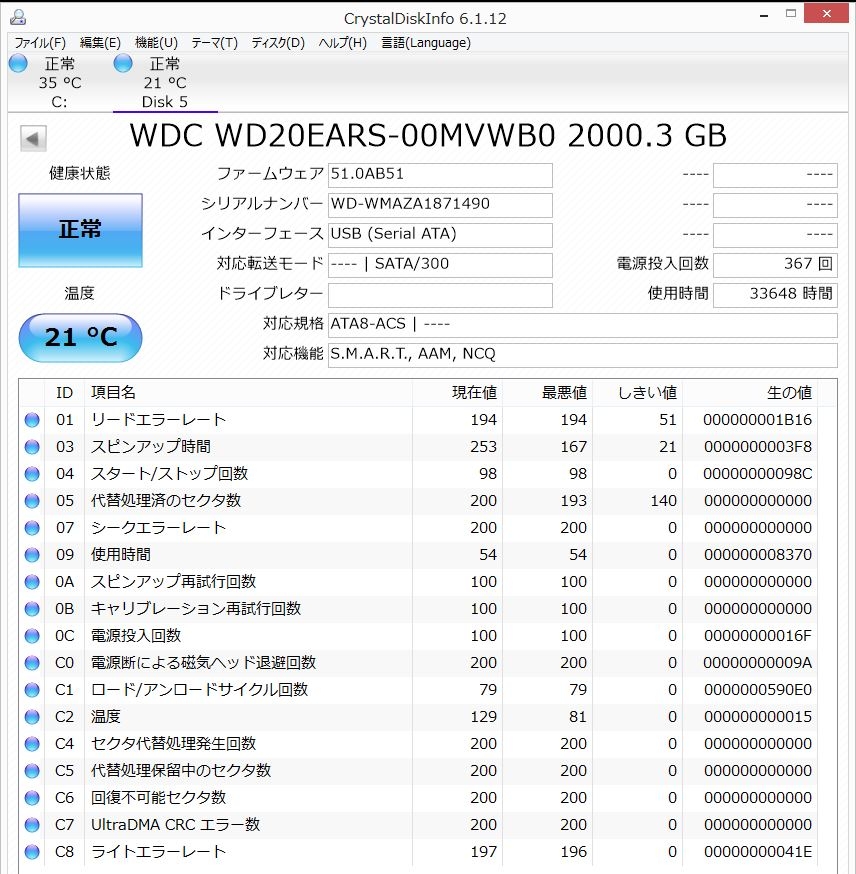Switch to the Disk 5 21 °C tab

click(164, 82)
